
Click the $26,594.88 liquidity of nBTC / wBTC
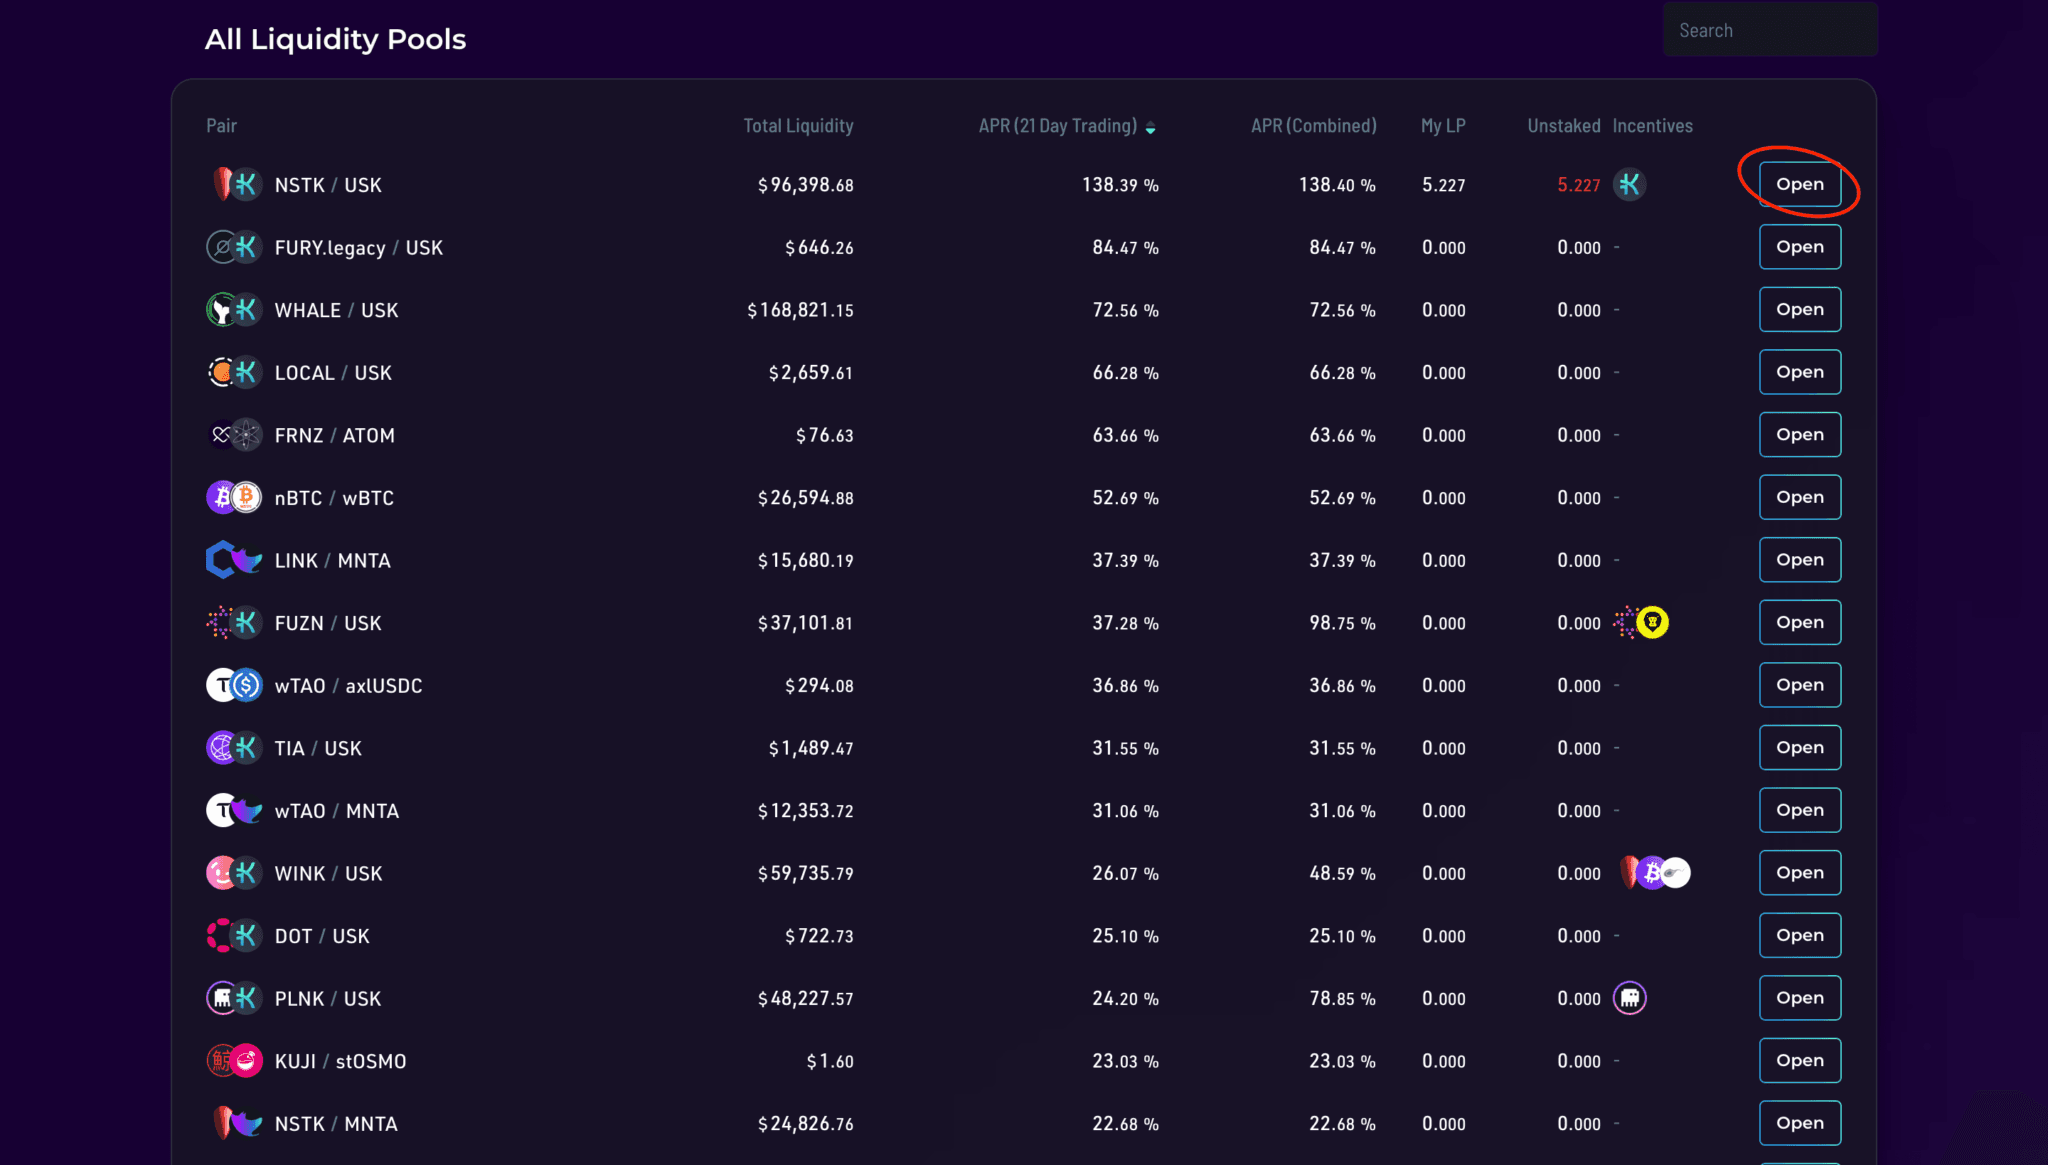(806, 498)
